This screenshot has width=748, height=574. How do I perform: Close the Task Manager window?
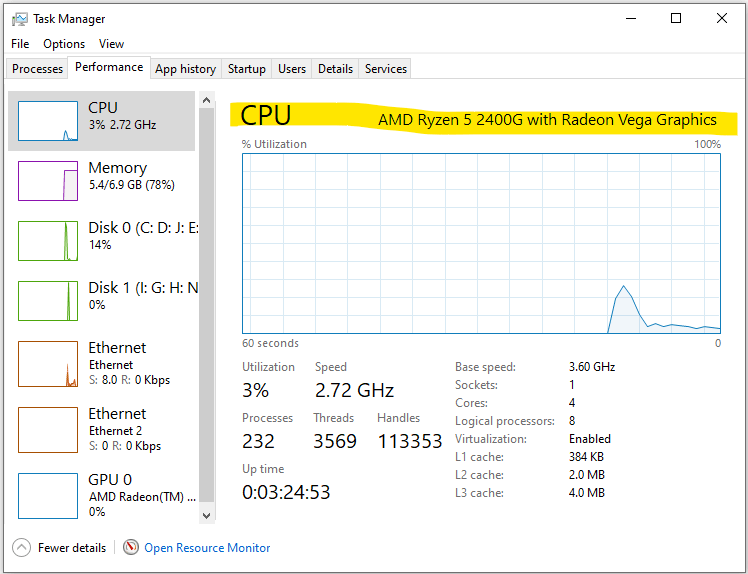[721, 19]
